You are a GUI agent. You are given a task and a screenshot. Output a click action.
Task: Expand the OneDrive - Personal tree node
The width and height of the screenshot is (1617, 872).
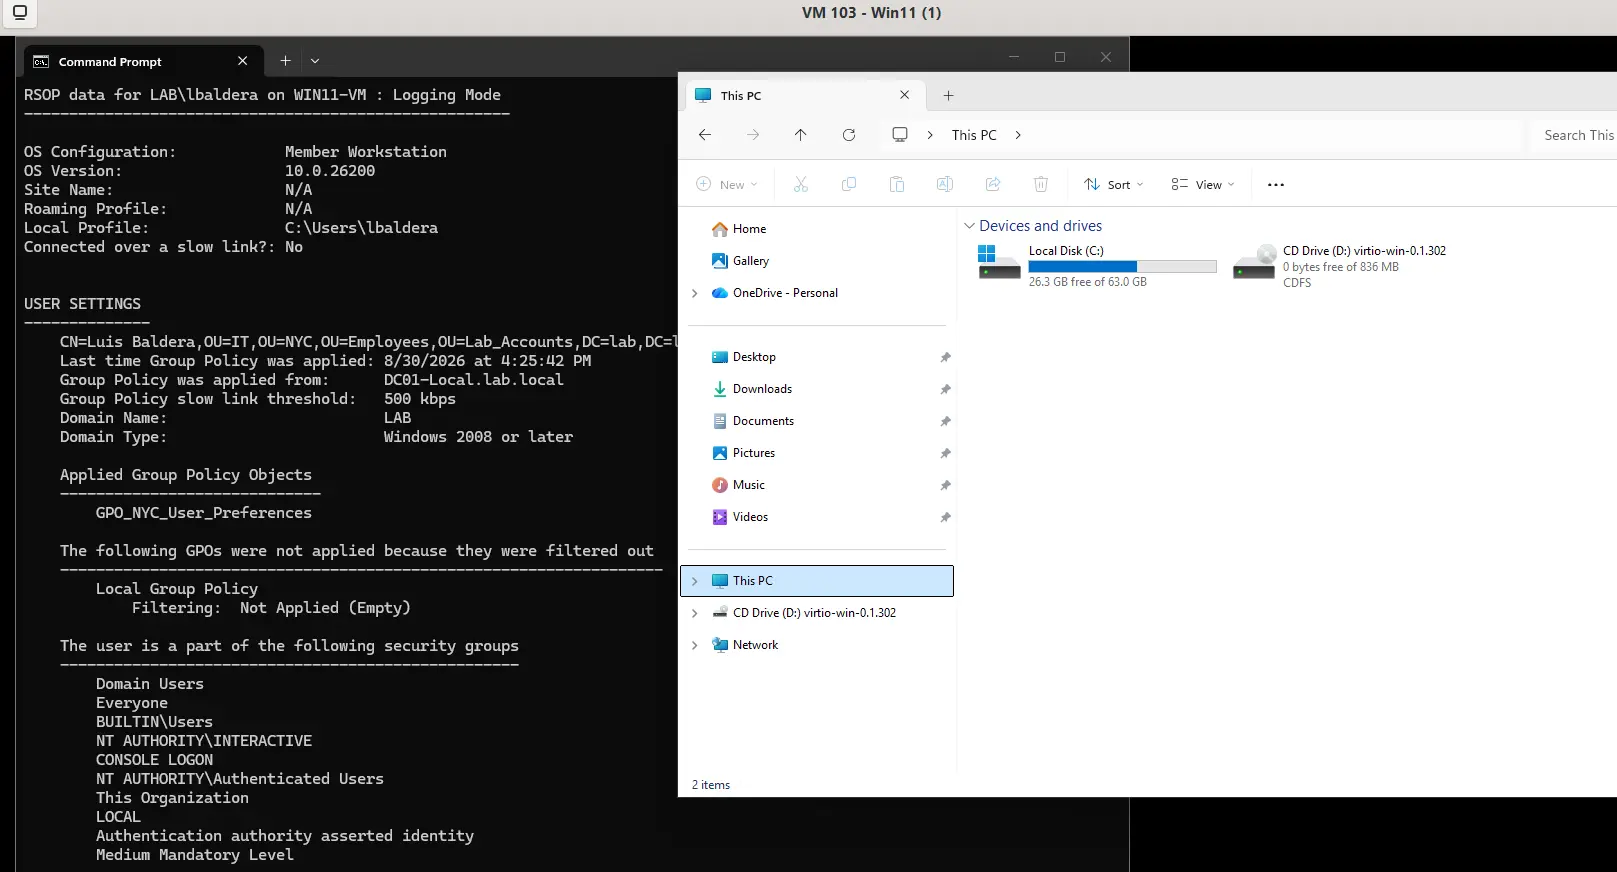click(x=695, y=293)
